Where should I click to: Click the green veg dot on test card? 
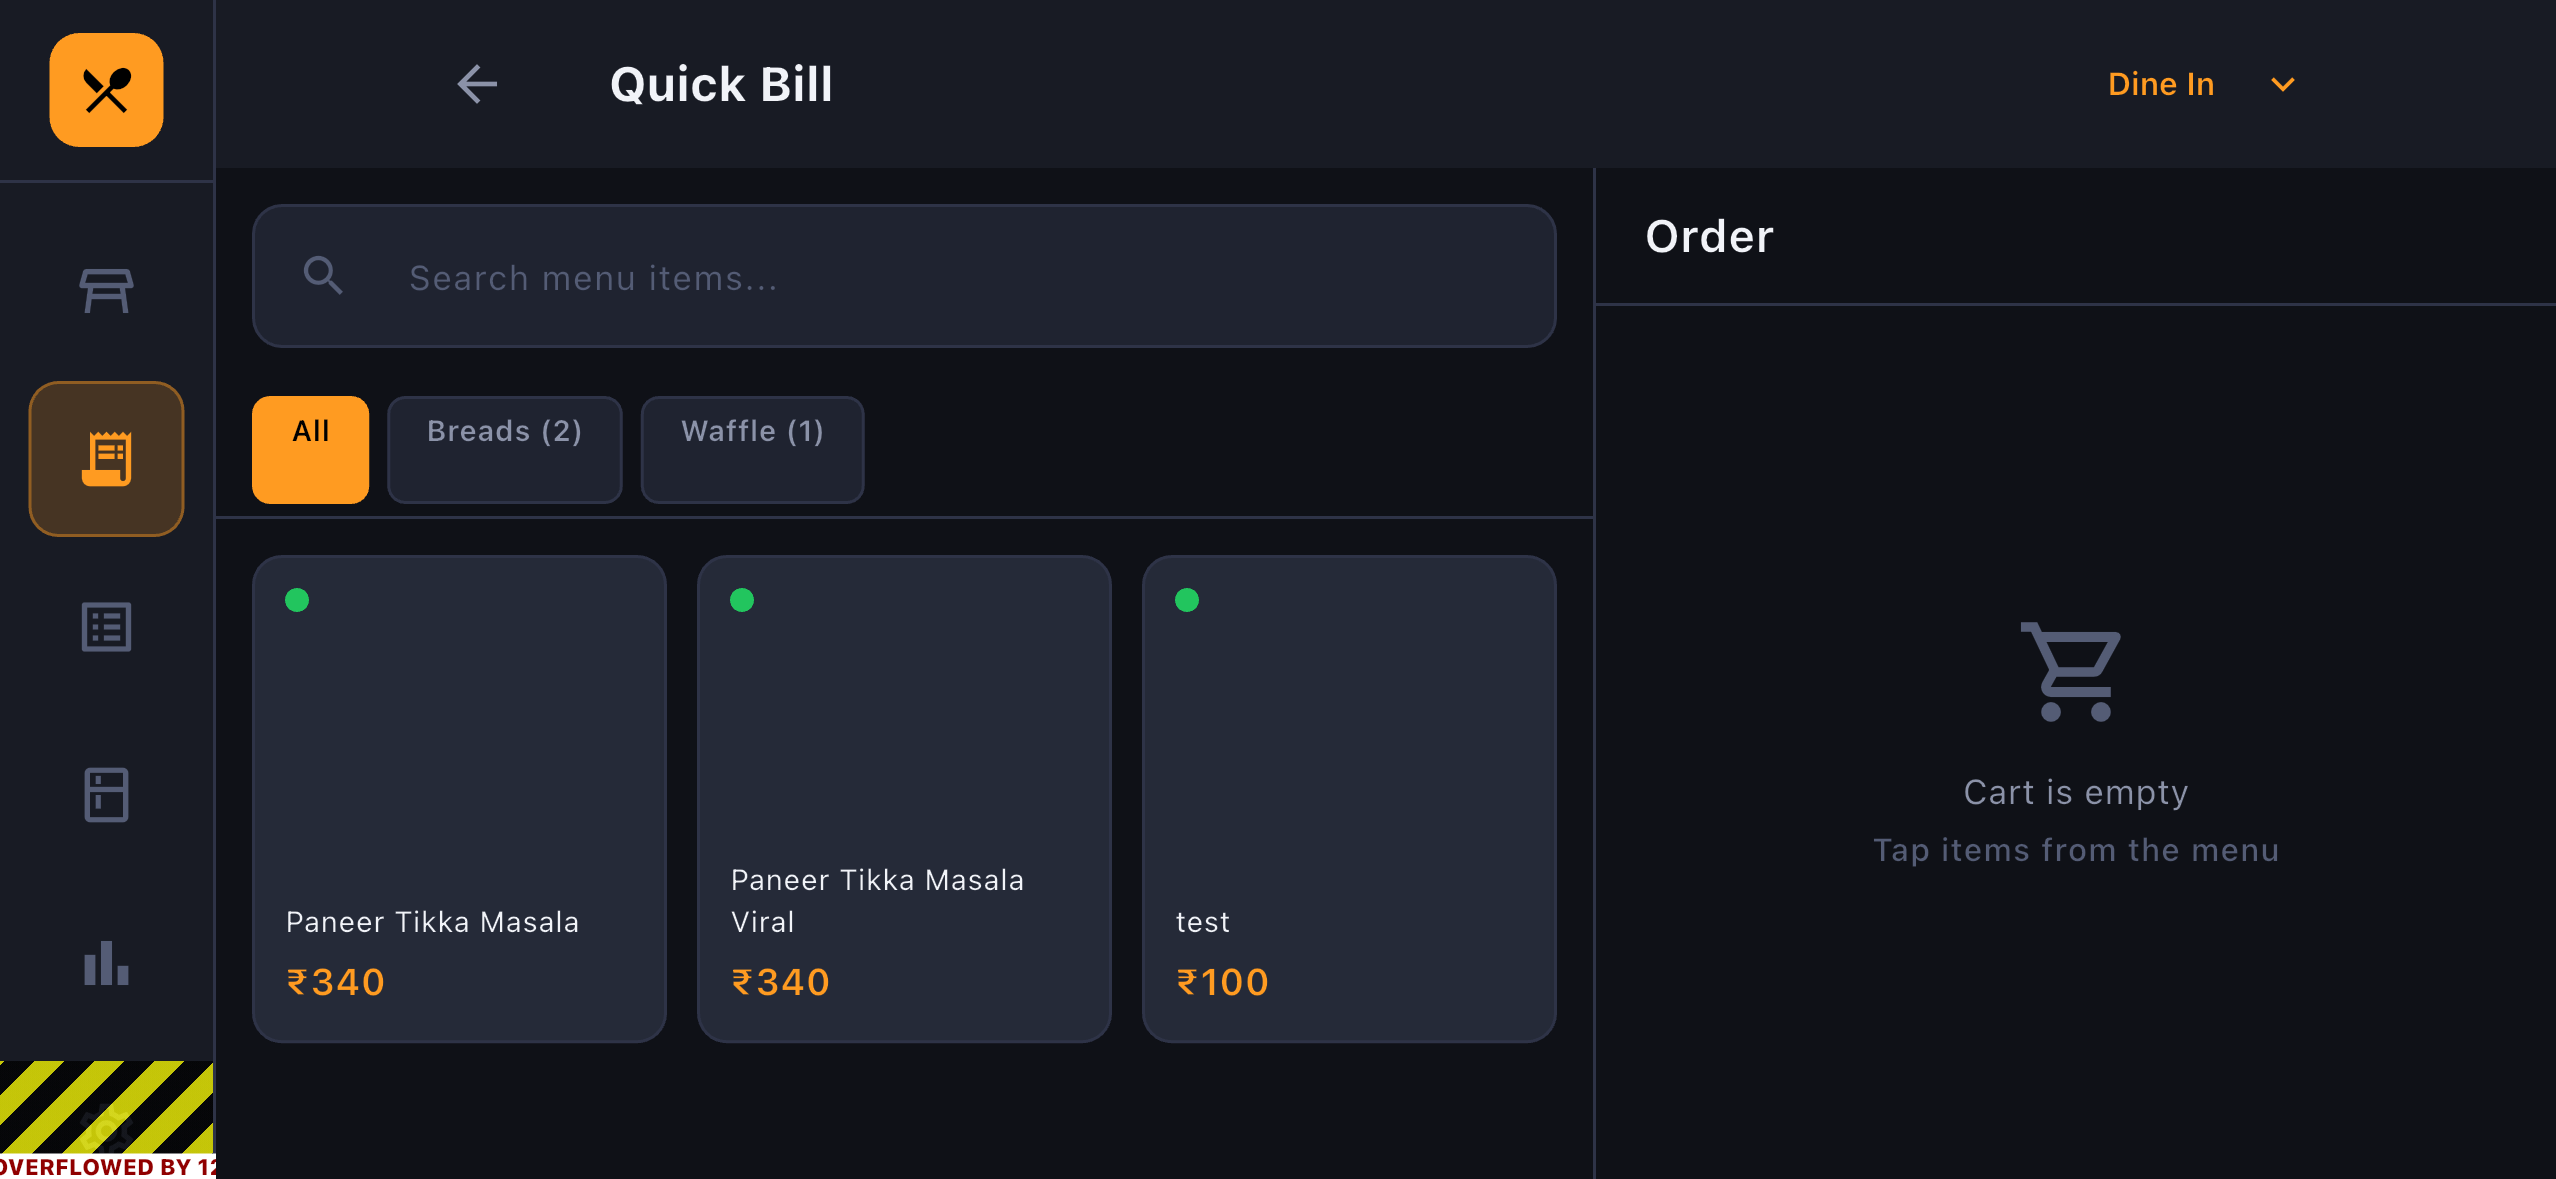[x=1187, y=600]
